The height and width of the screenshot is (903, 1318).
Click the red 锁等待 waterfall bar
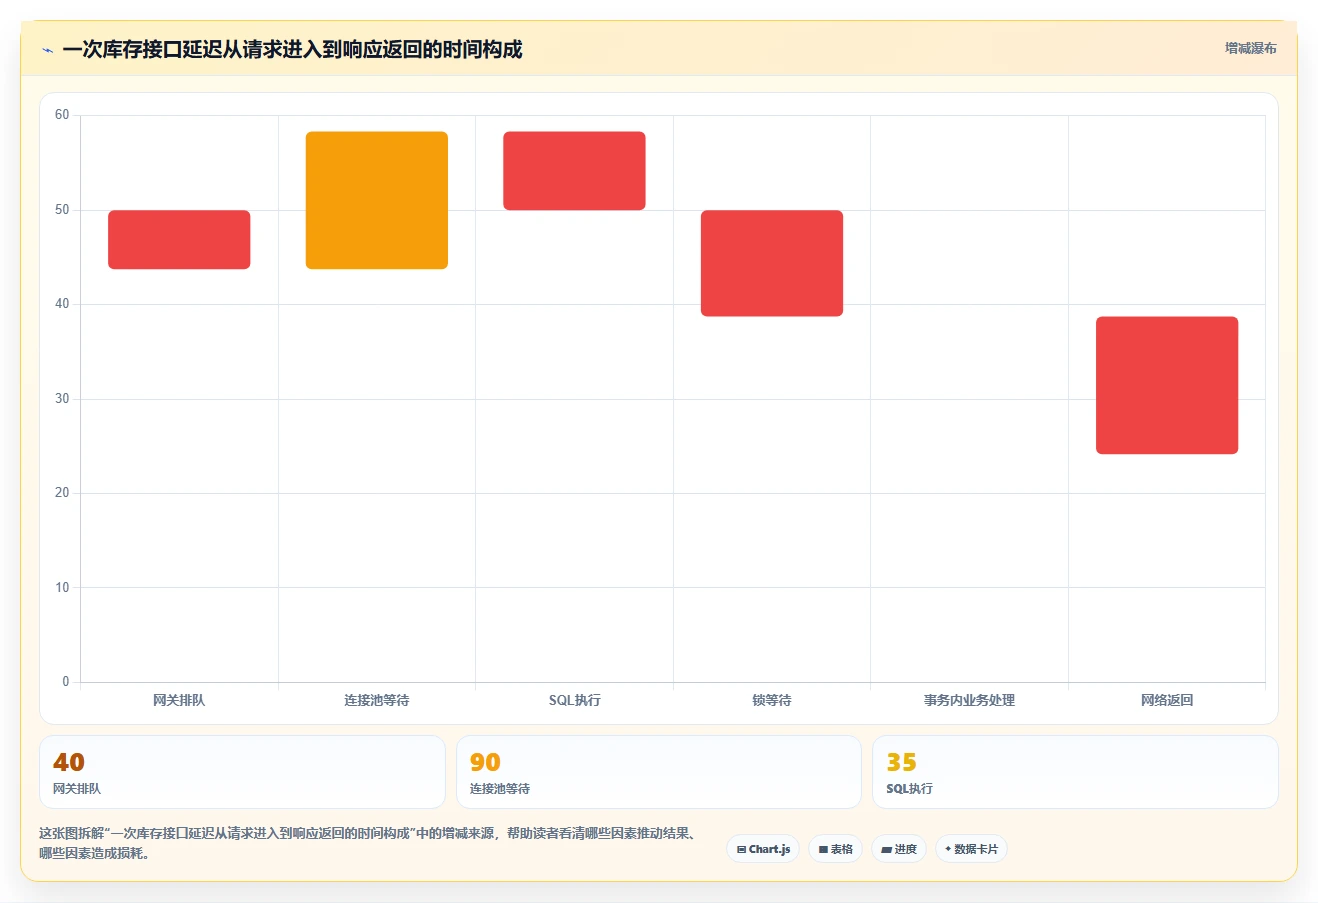click(x=772, y=263)
